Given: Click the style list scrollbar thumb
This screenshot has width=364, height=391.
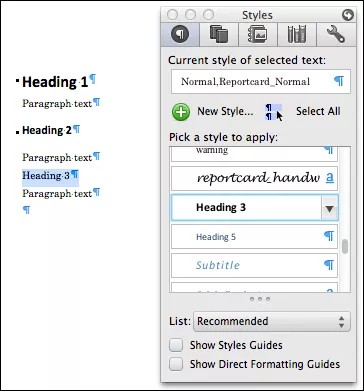Looking at the screenshot, I should (345, 246).
